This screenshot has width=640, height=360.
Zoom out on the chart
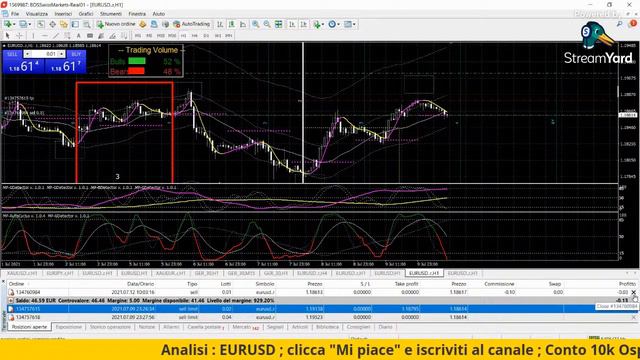pos(267,24)
